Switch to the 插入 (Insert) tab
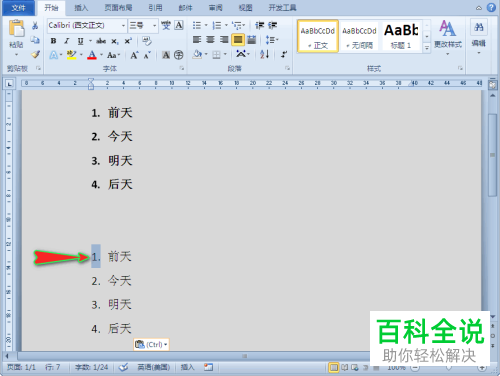The image size is (500, 376). 81,8
